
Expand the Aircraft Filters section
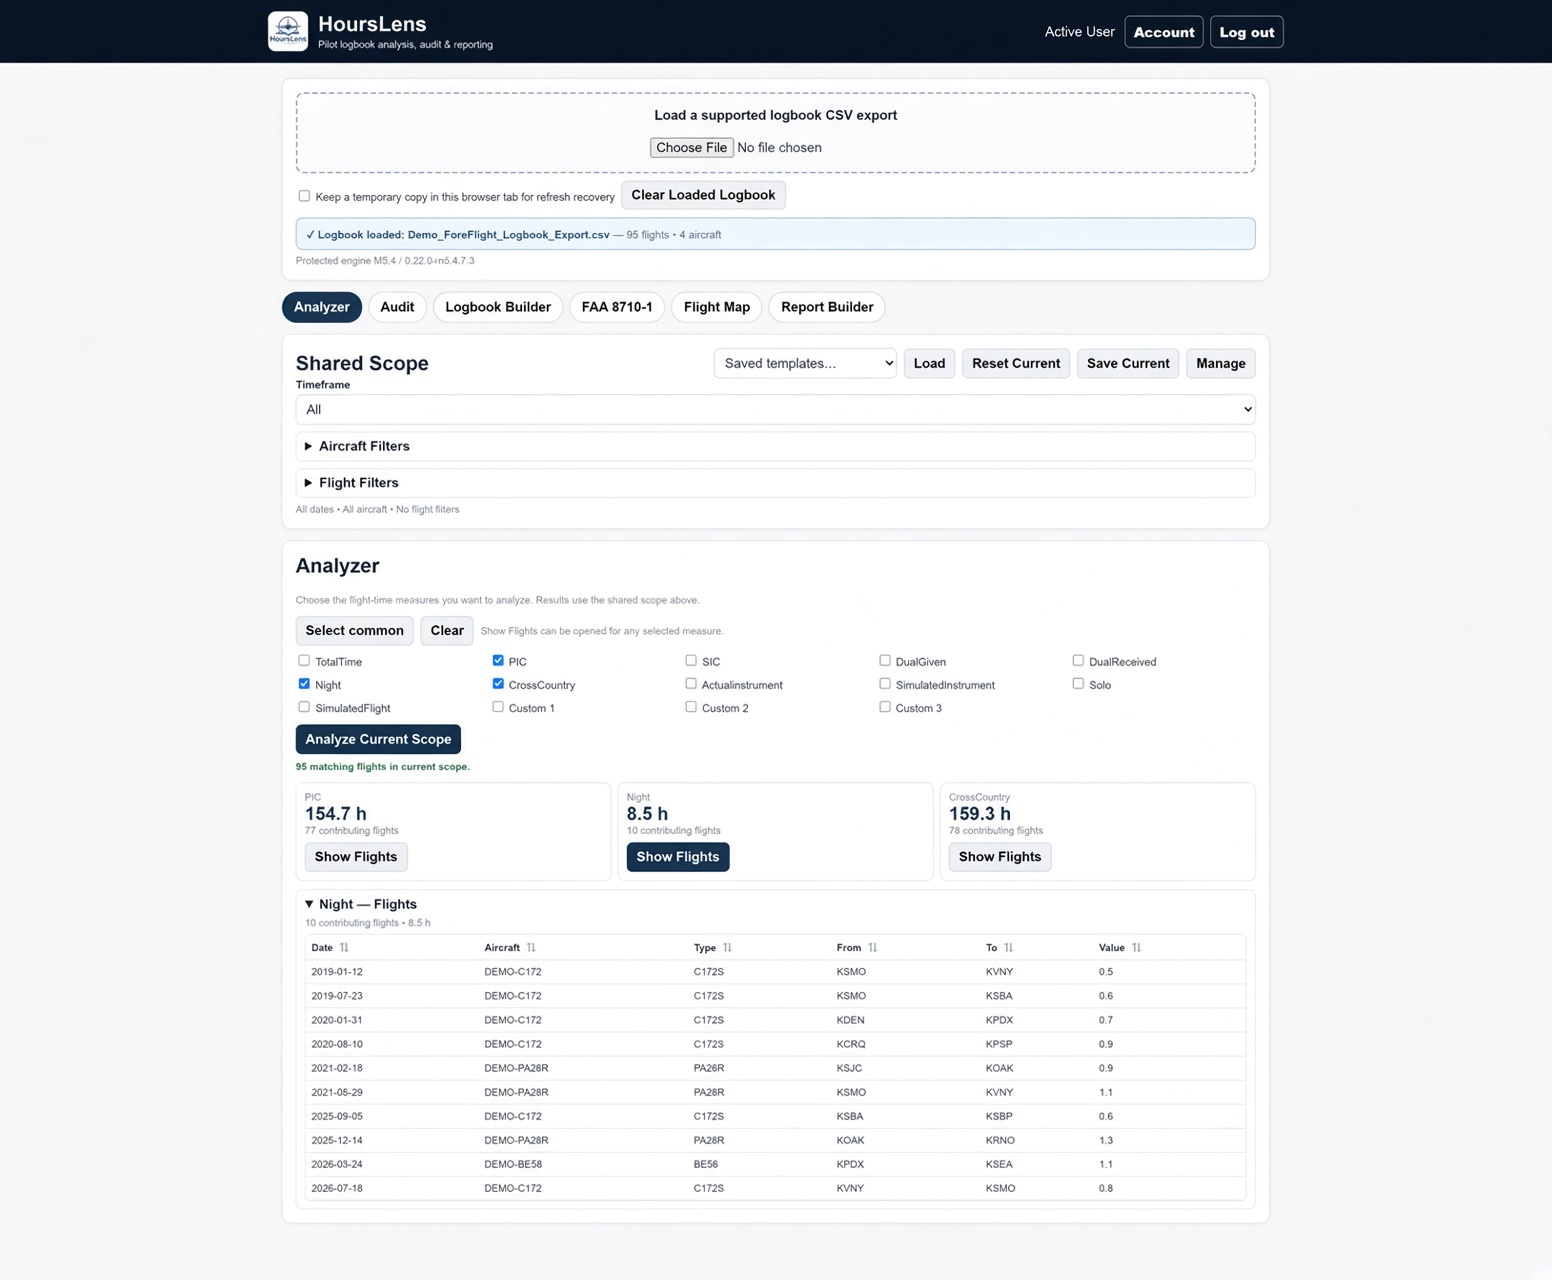pos(775,446)
